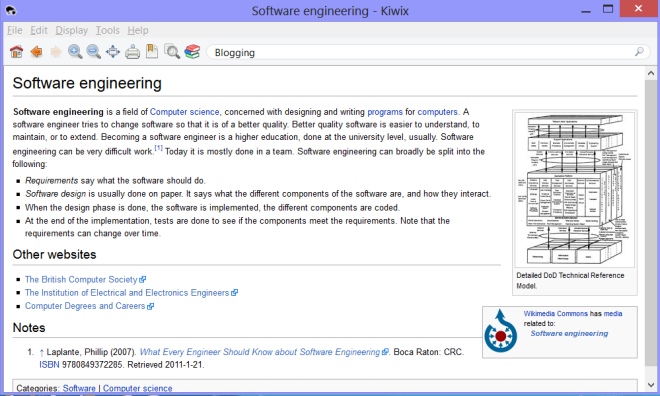
Task: Open the Software category link
Action: 79,388
